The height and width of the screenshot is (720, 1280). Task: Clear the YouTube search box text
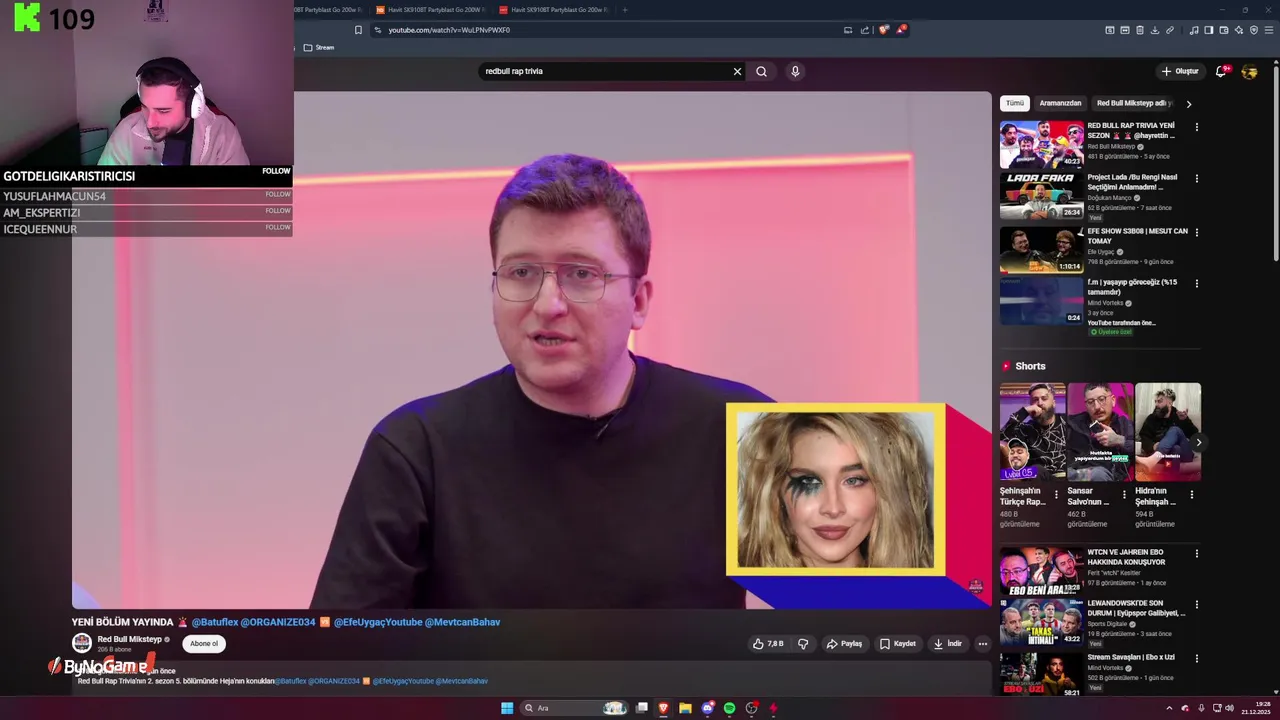click(737, 71)
